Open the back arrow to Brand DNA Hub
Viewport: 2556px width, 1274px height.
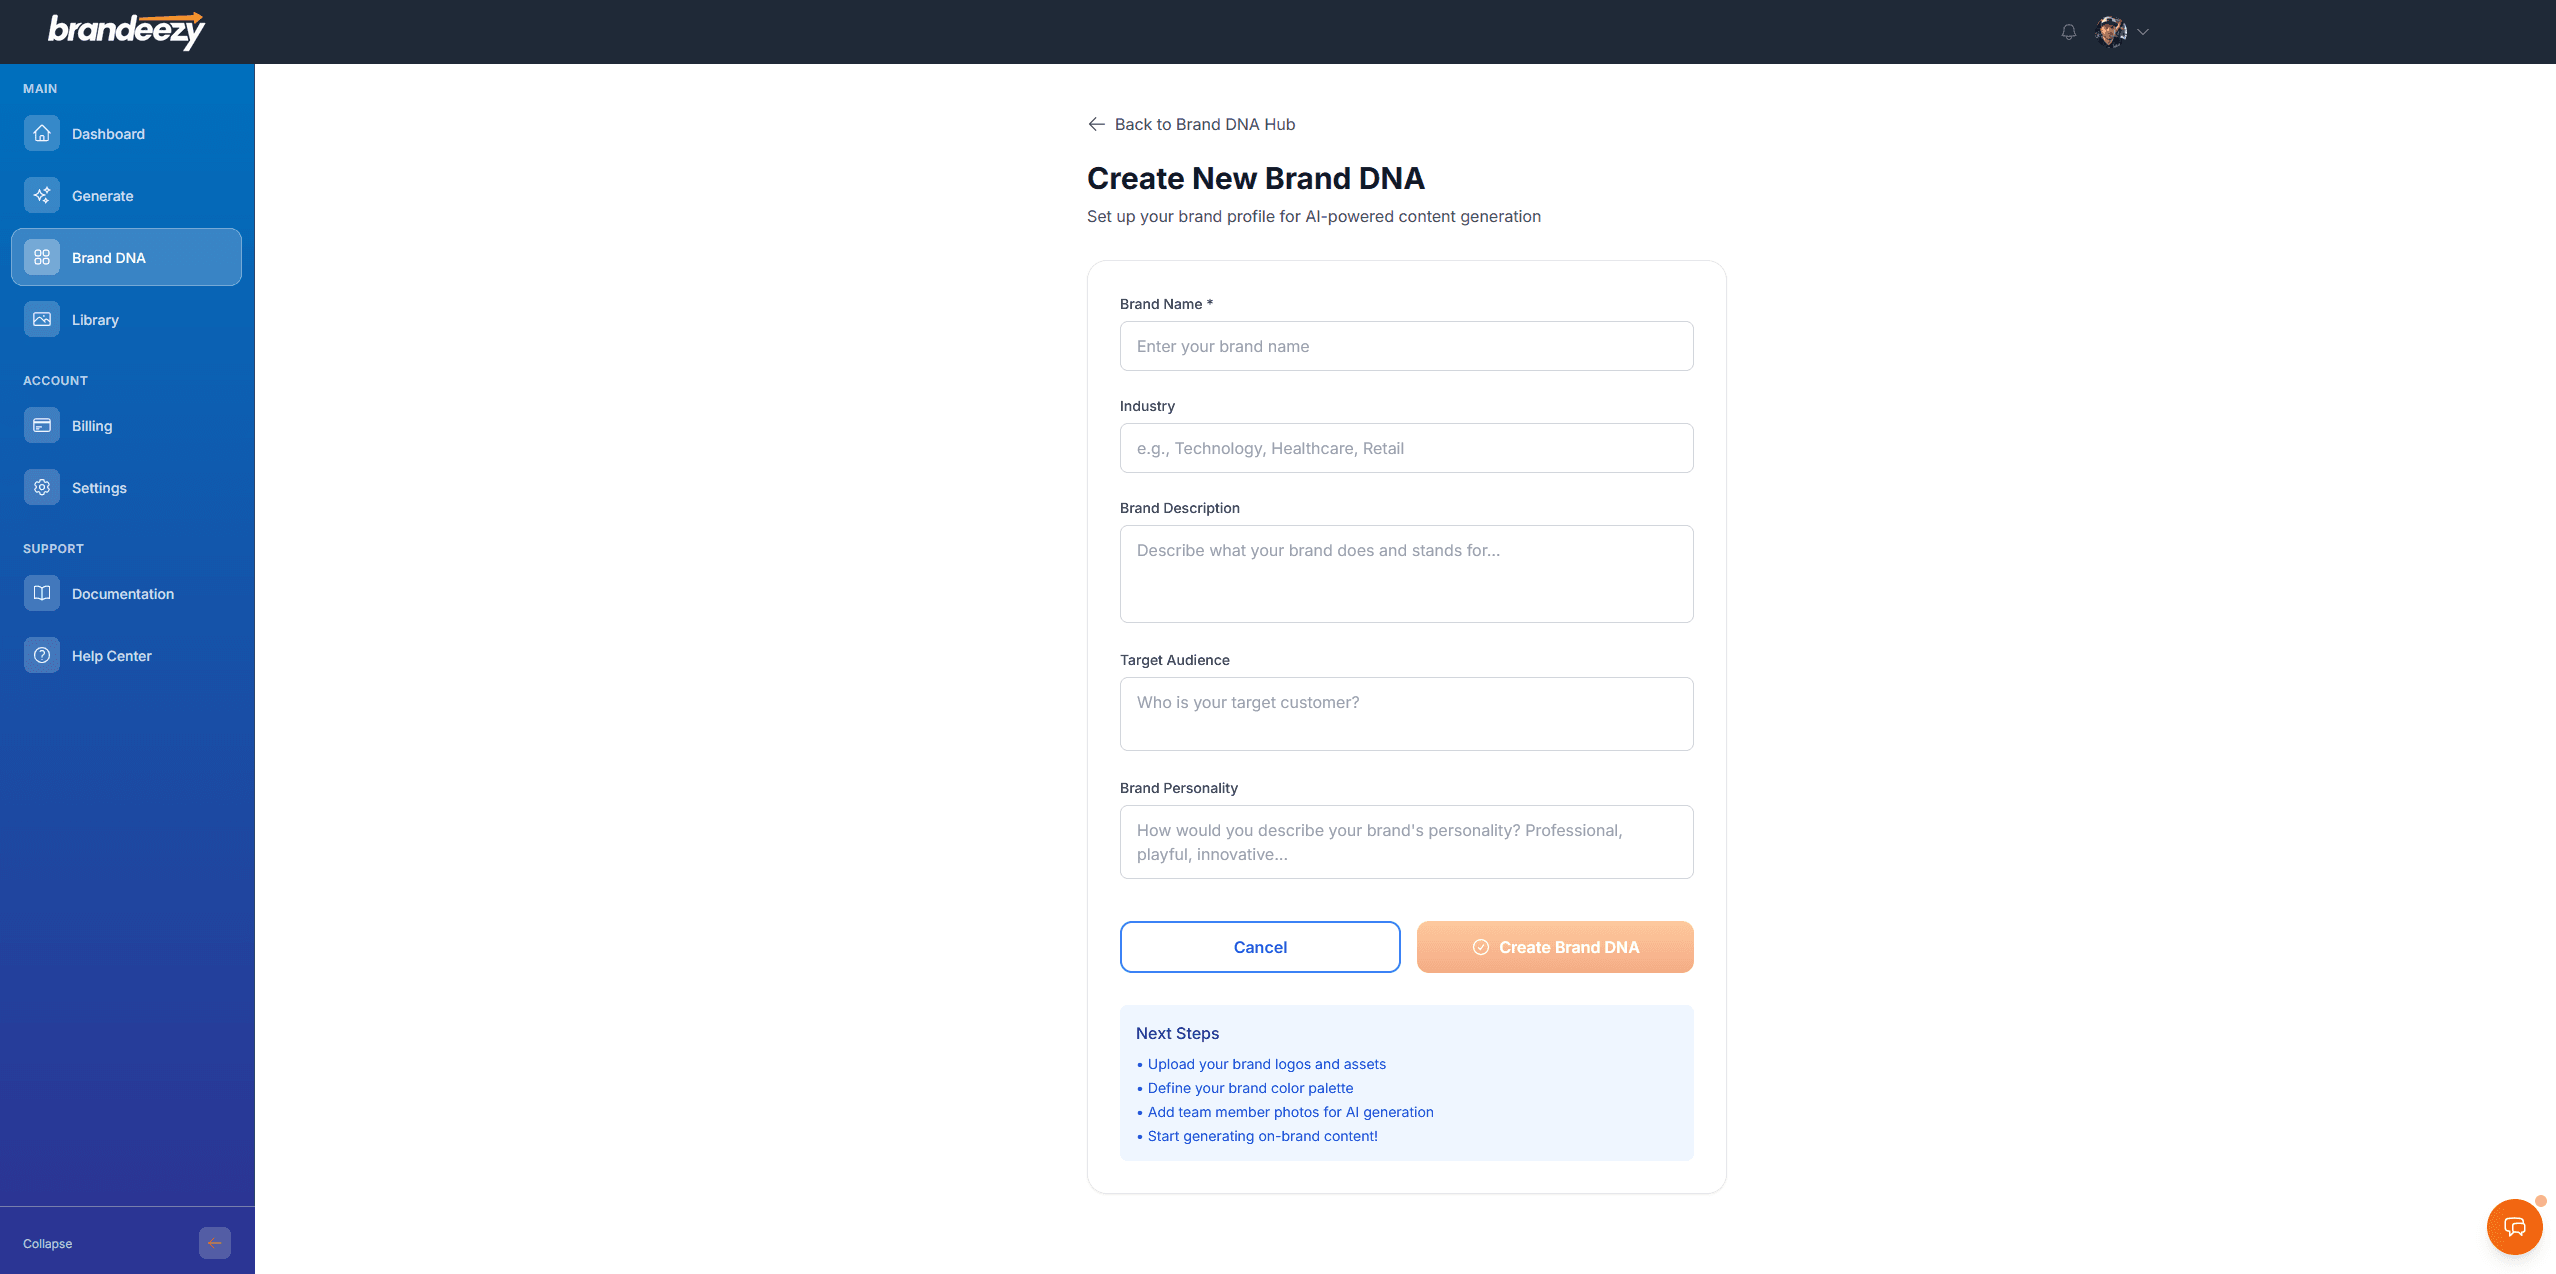(1096, 124)
